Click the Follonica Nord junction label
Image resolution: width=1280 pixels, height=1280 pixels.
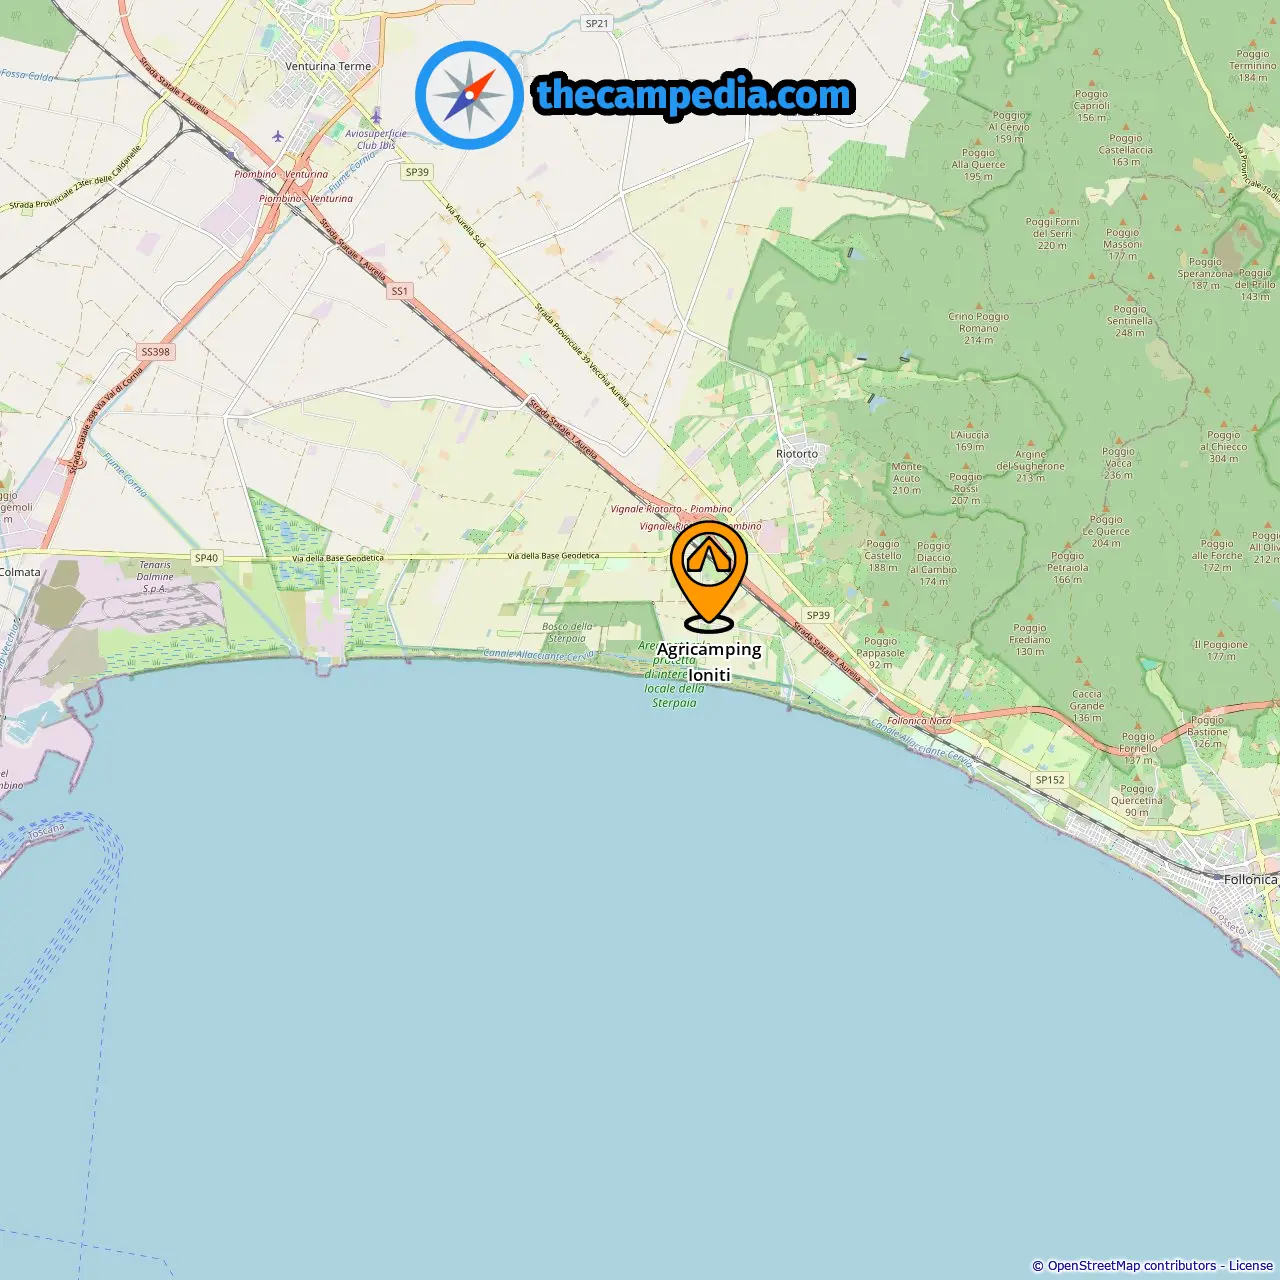(919, 721)
